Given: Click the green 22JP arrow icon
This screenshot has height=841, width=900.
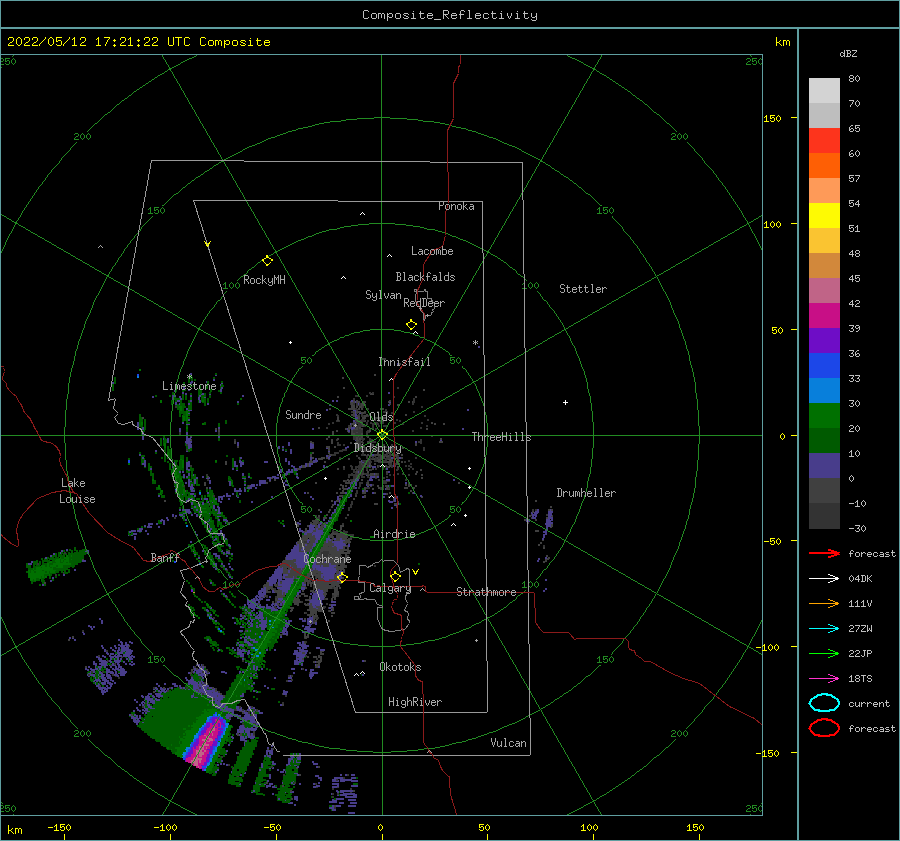Looking at the screenshot, I should (824, 653).
